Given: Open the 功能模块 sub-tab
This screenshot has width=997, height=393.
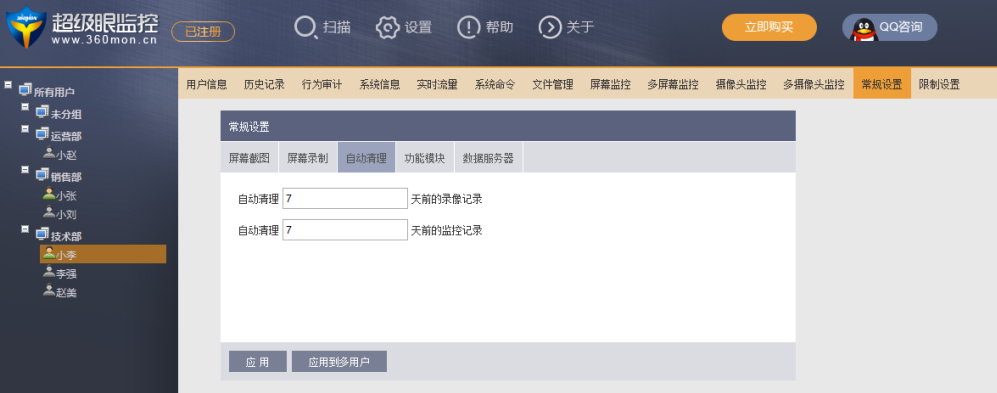Looking at the screenshot, I should click(425, 158).
